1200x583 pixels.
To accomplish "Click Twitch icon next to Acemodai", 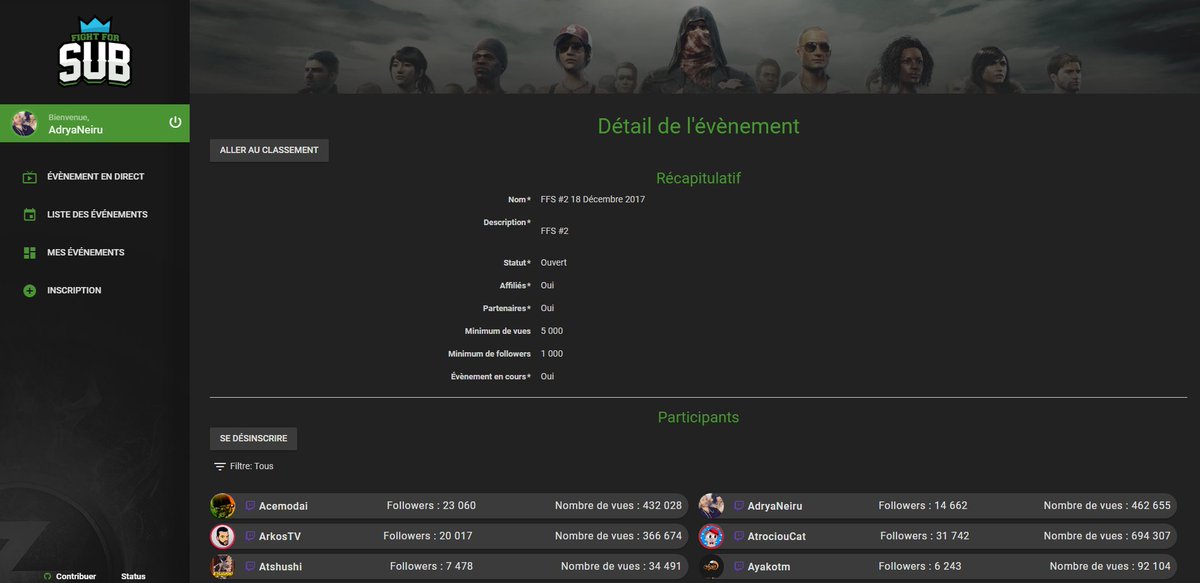I will coord(250,506).
